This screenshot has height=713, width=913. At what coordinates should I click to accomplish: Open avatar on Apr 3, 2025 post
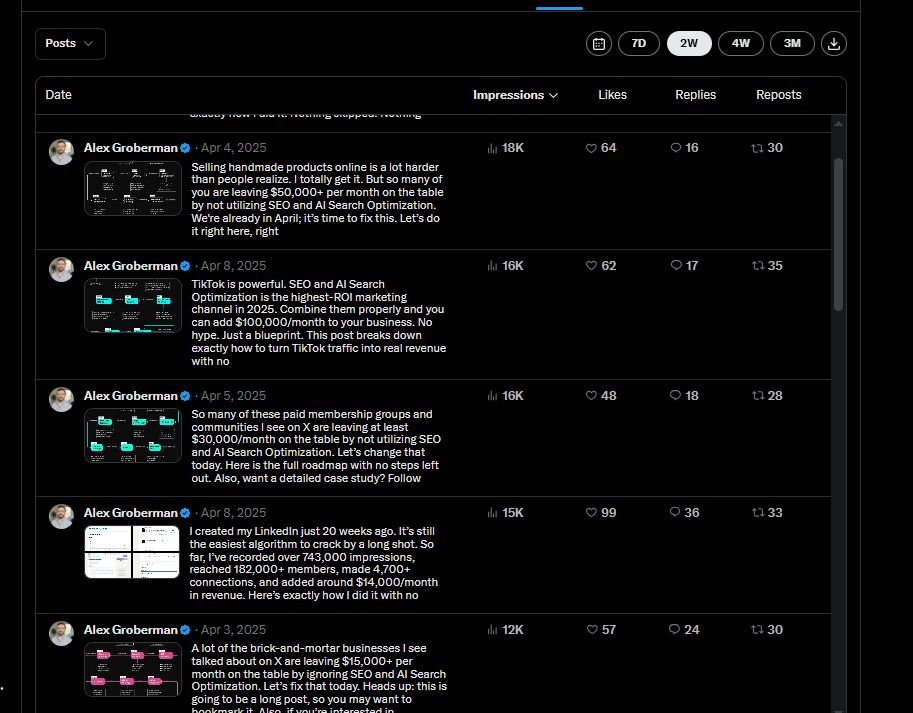tap(61, 633)
